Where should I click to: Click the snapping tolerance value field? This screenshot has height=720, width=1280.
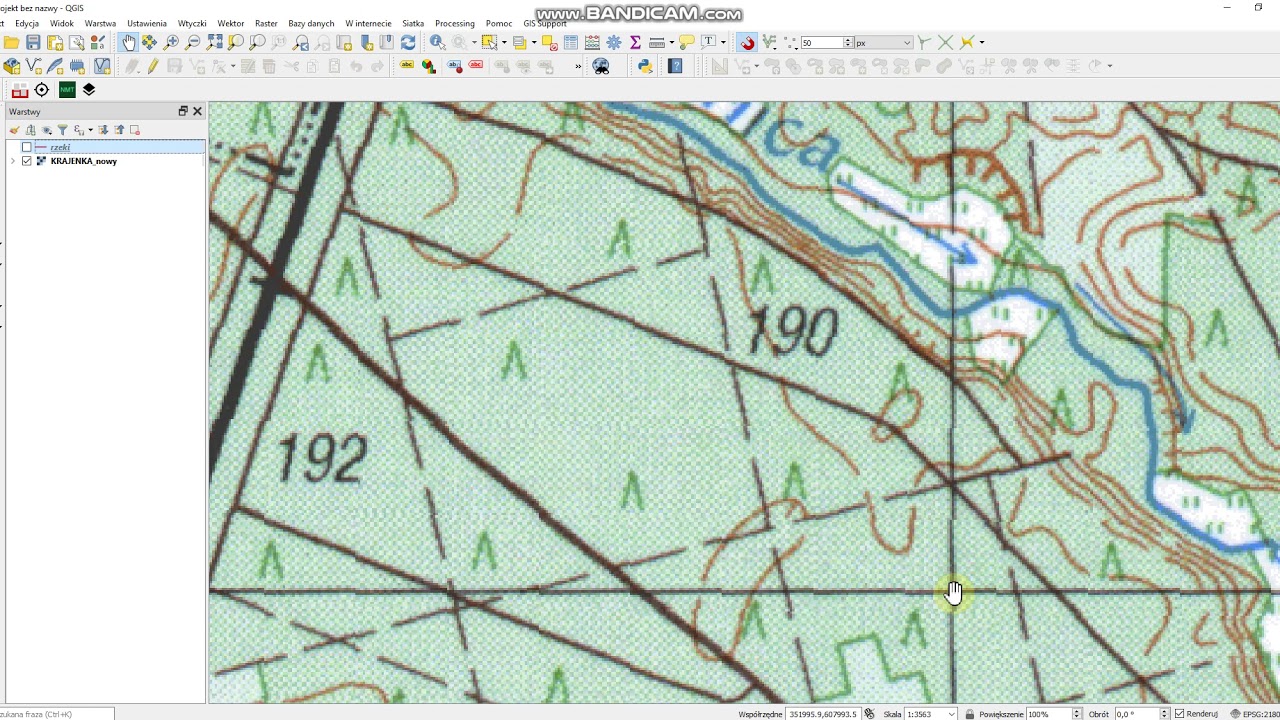pos(821,42)
